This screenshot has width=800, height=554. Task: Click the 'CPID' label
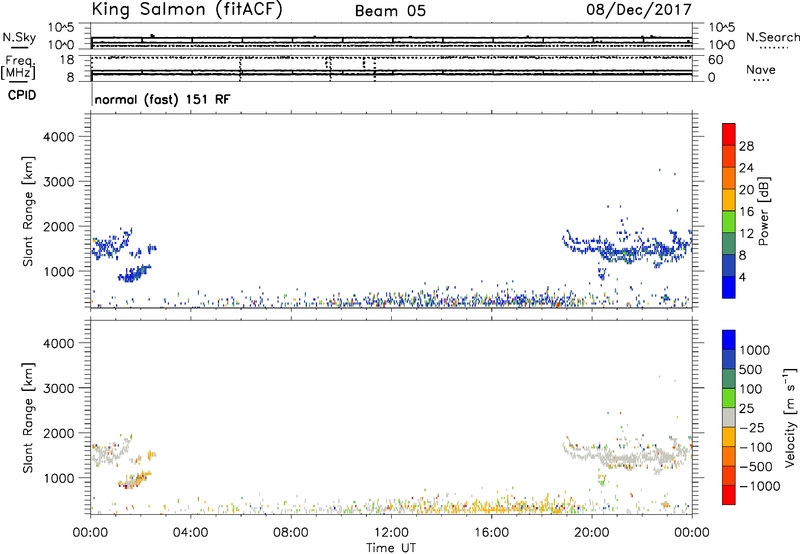click(x=22, y=95)
